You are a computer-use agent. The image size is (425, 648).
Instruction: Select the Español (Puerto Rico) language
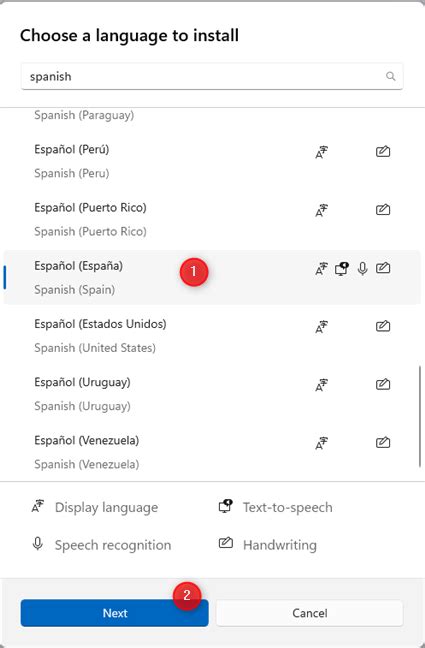click(212, 219)
